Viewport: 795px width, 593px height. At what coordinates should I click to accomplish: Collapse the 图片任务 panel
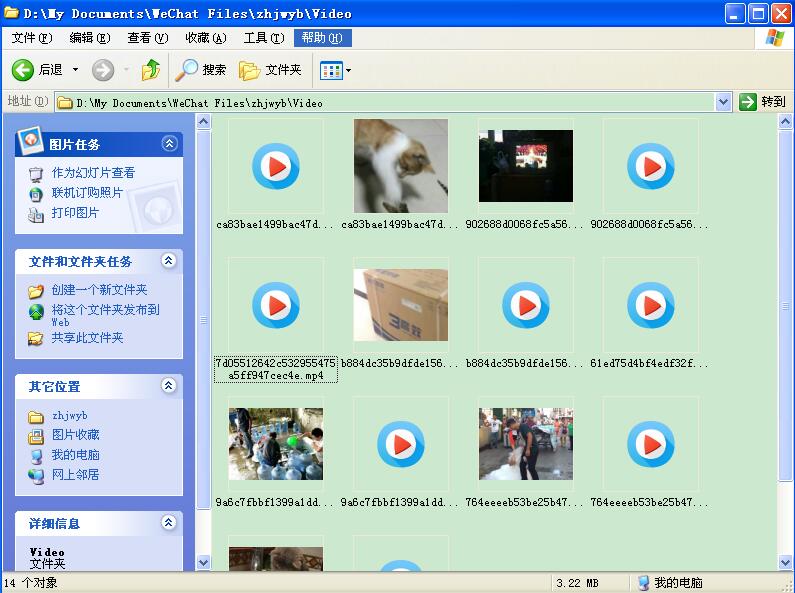(169, 144)
